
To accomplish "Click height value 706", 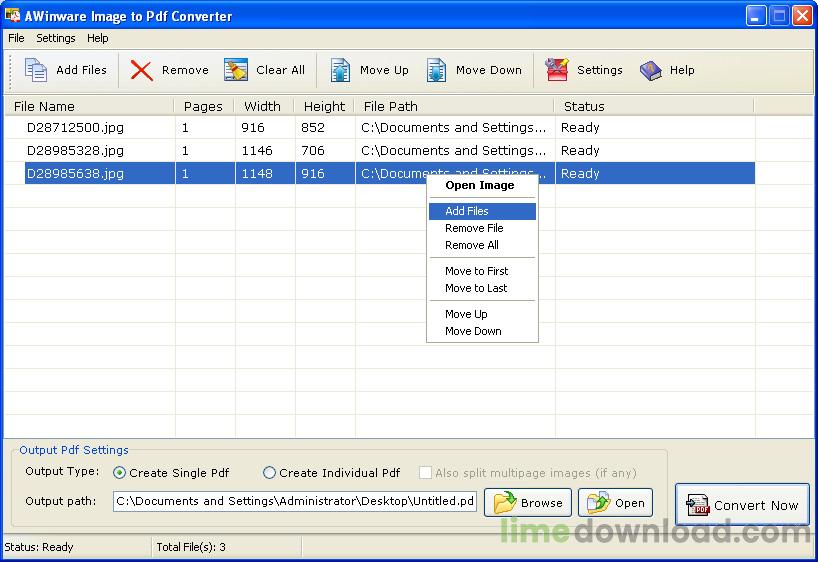I will click(x=313, y=150).
